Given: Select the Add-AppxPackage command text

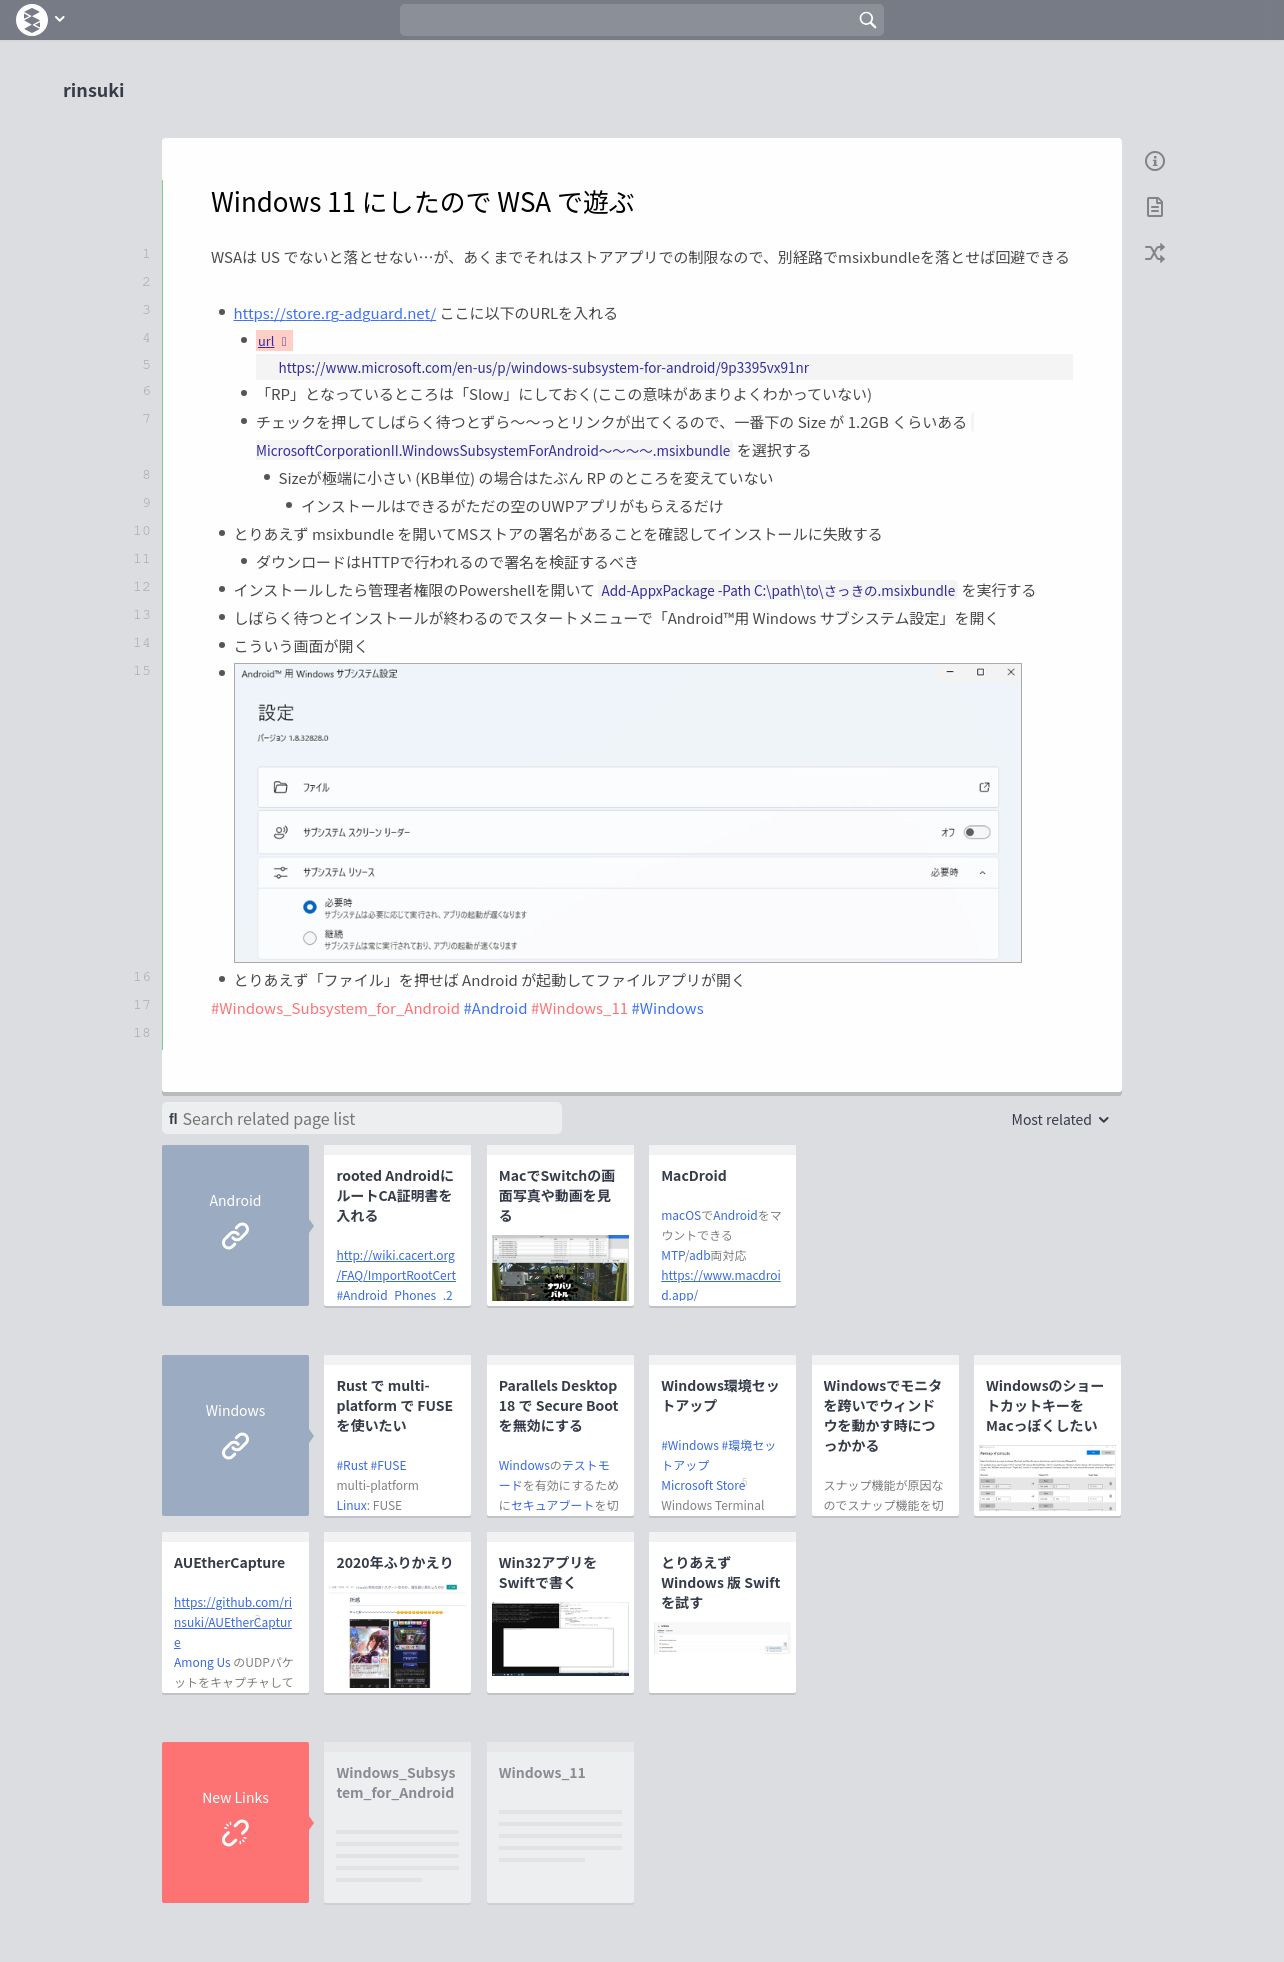Looking at the screenshot, I should 778,590.
